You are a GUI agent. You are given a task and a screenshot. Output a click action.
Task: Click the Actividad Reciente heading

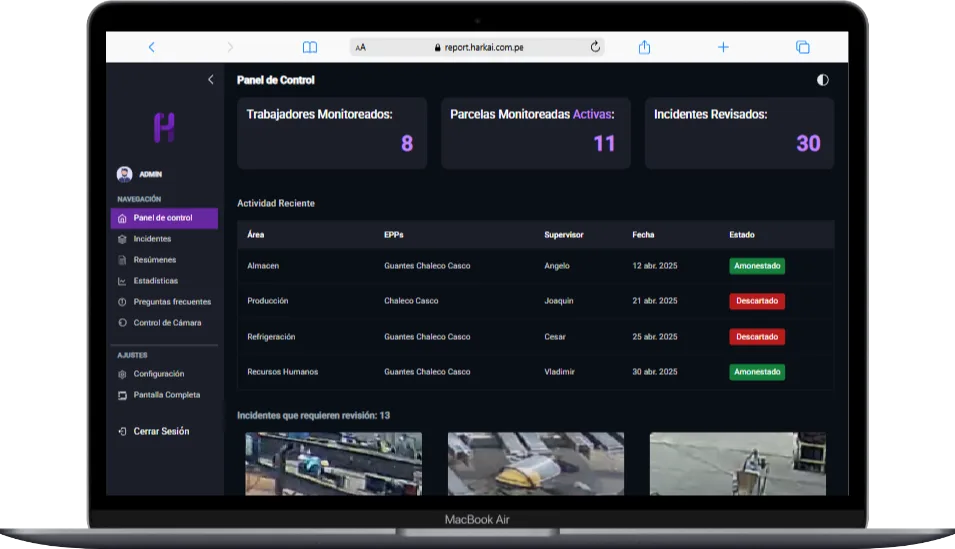[x=276, y=204]
